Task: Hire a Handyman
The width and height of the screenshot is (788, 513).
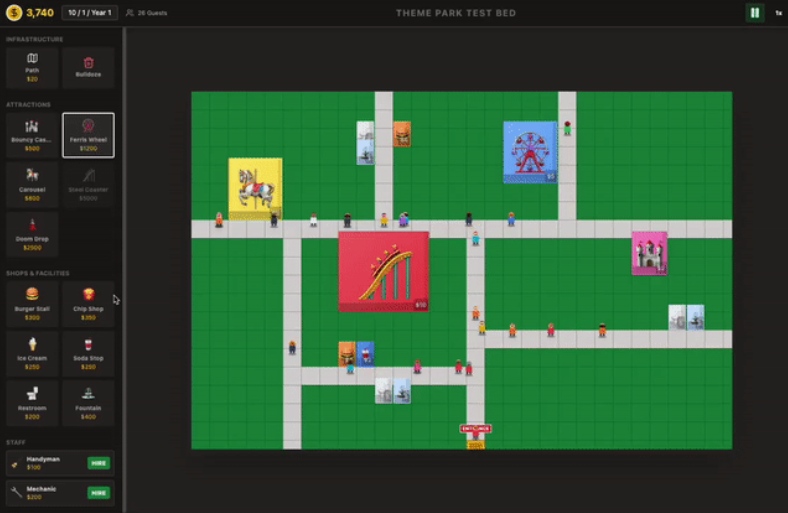Action: click(98, 463)
